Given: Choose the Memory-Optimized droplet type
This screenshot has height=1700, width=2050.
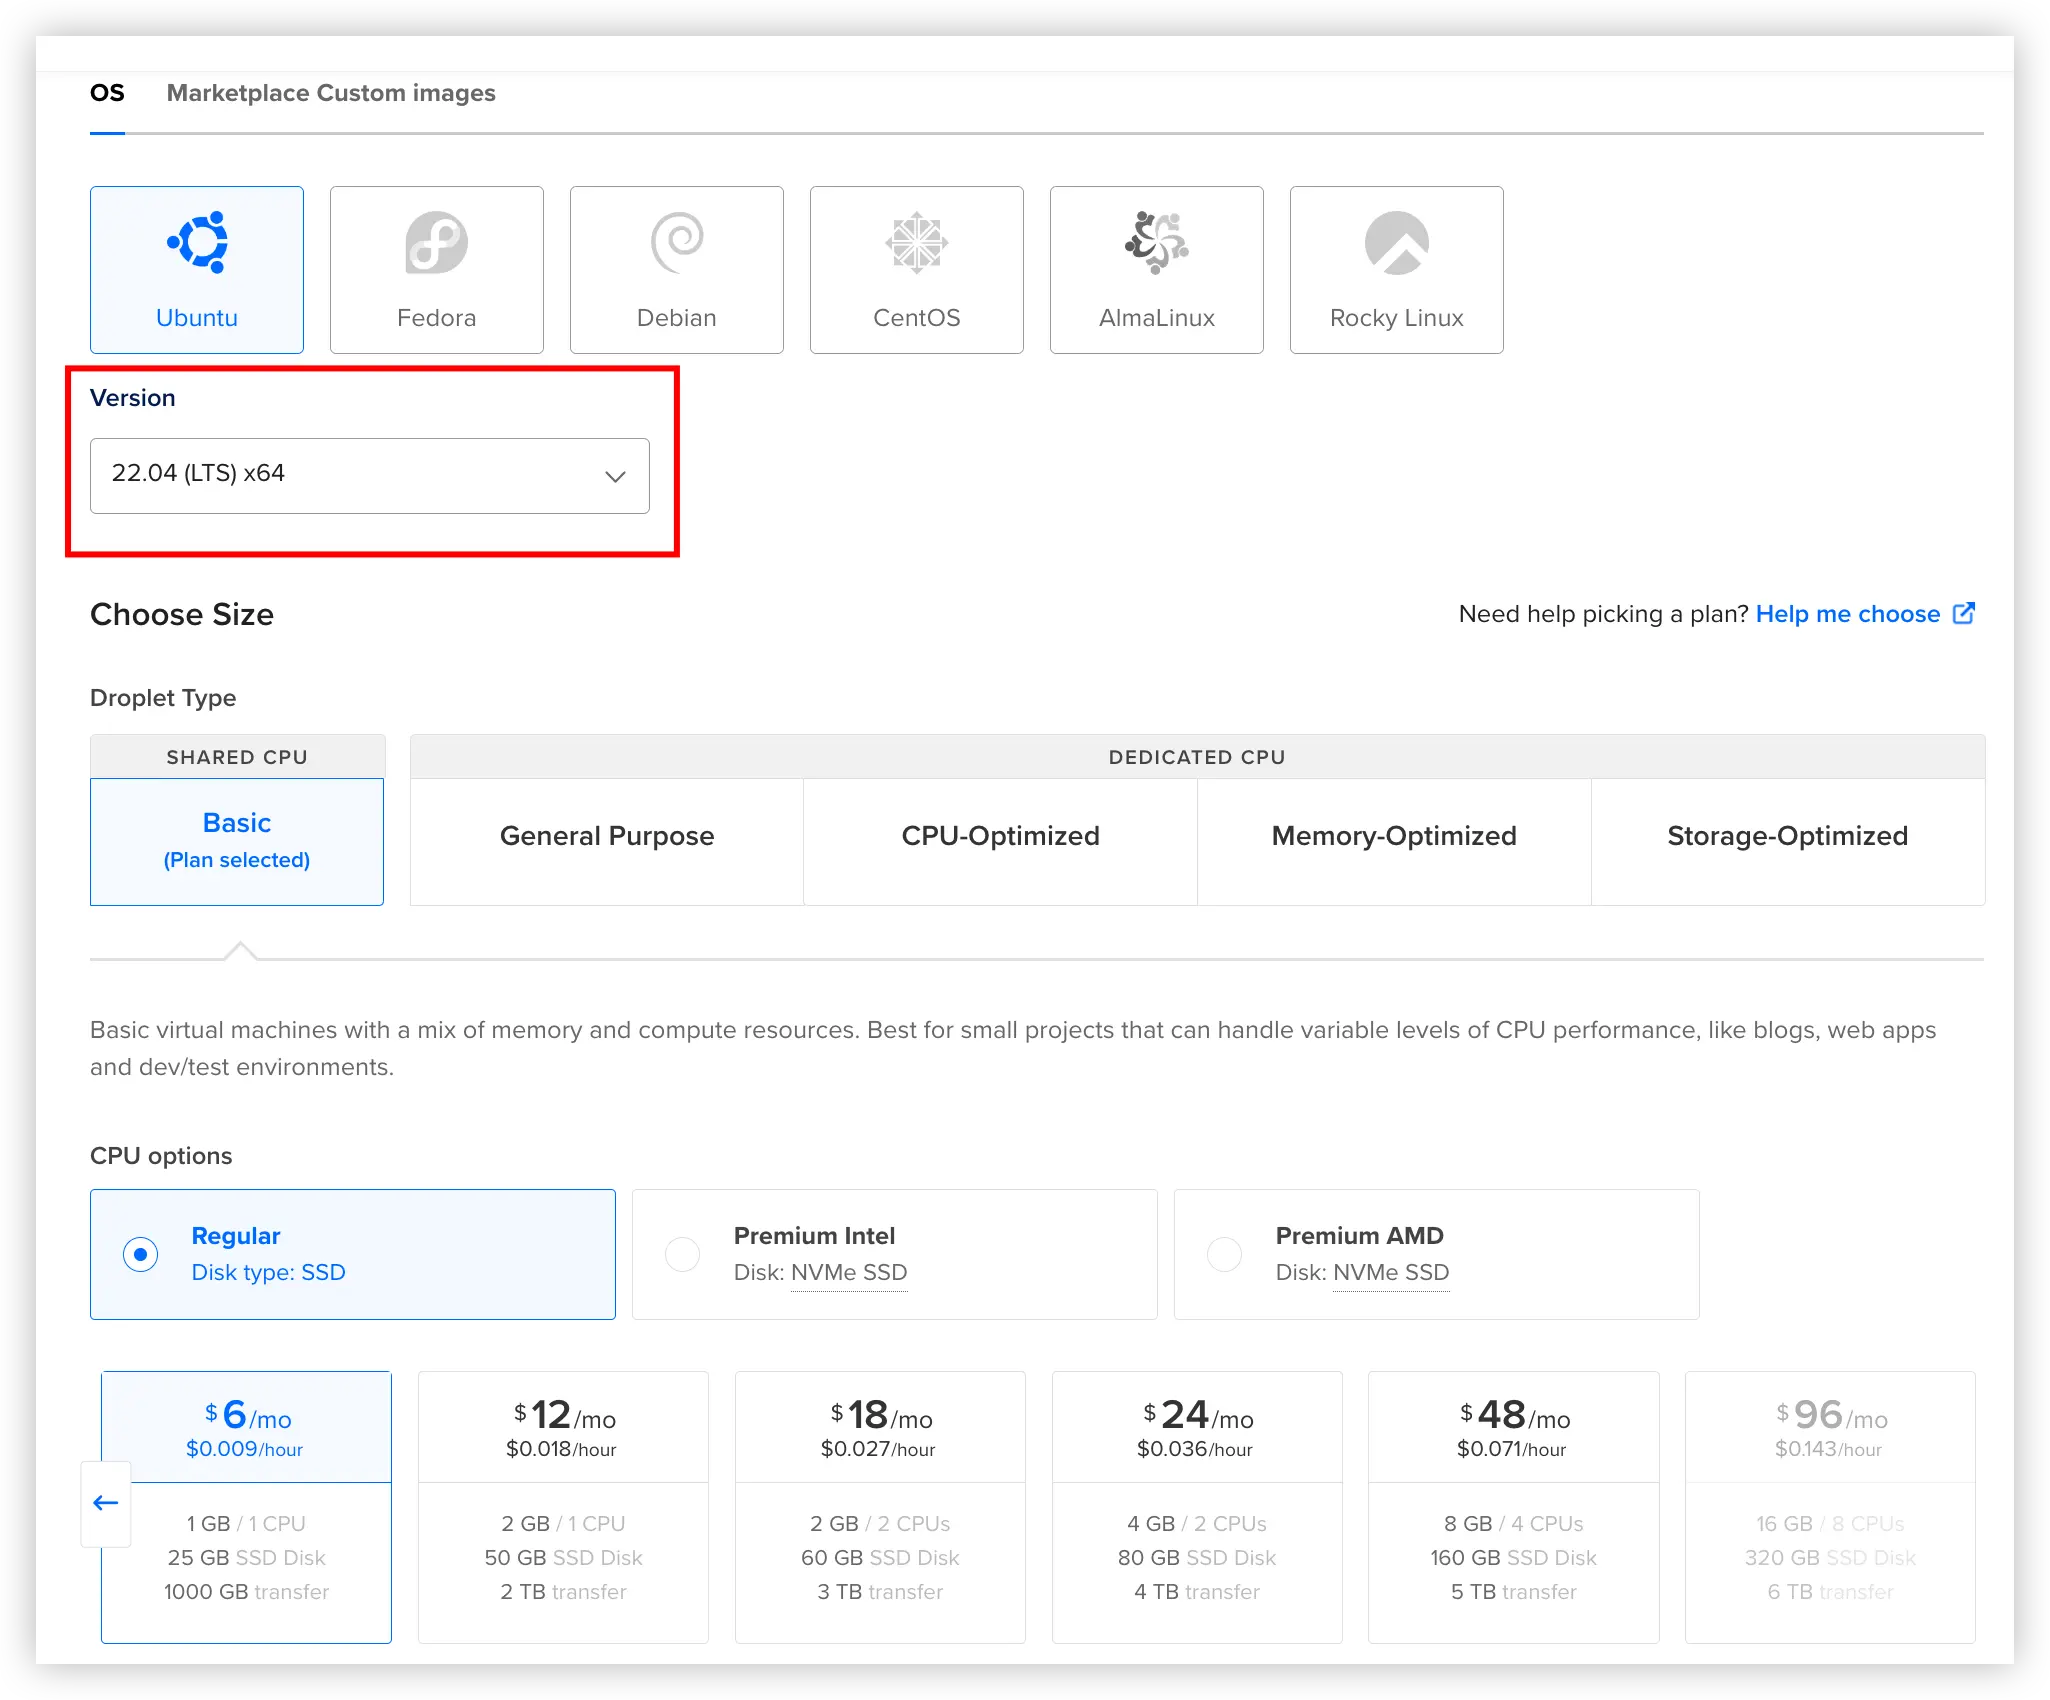Looking at the screenshot, I should click(1394, 842).
